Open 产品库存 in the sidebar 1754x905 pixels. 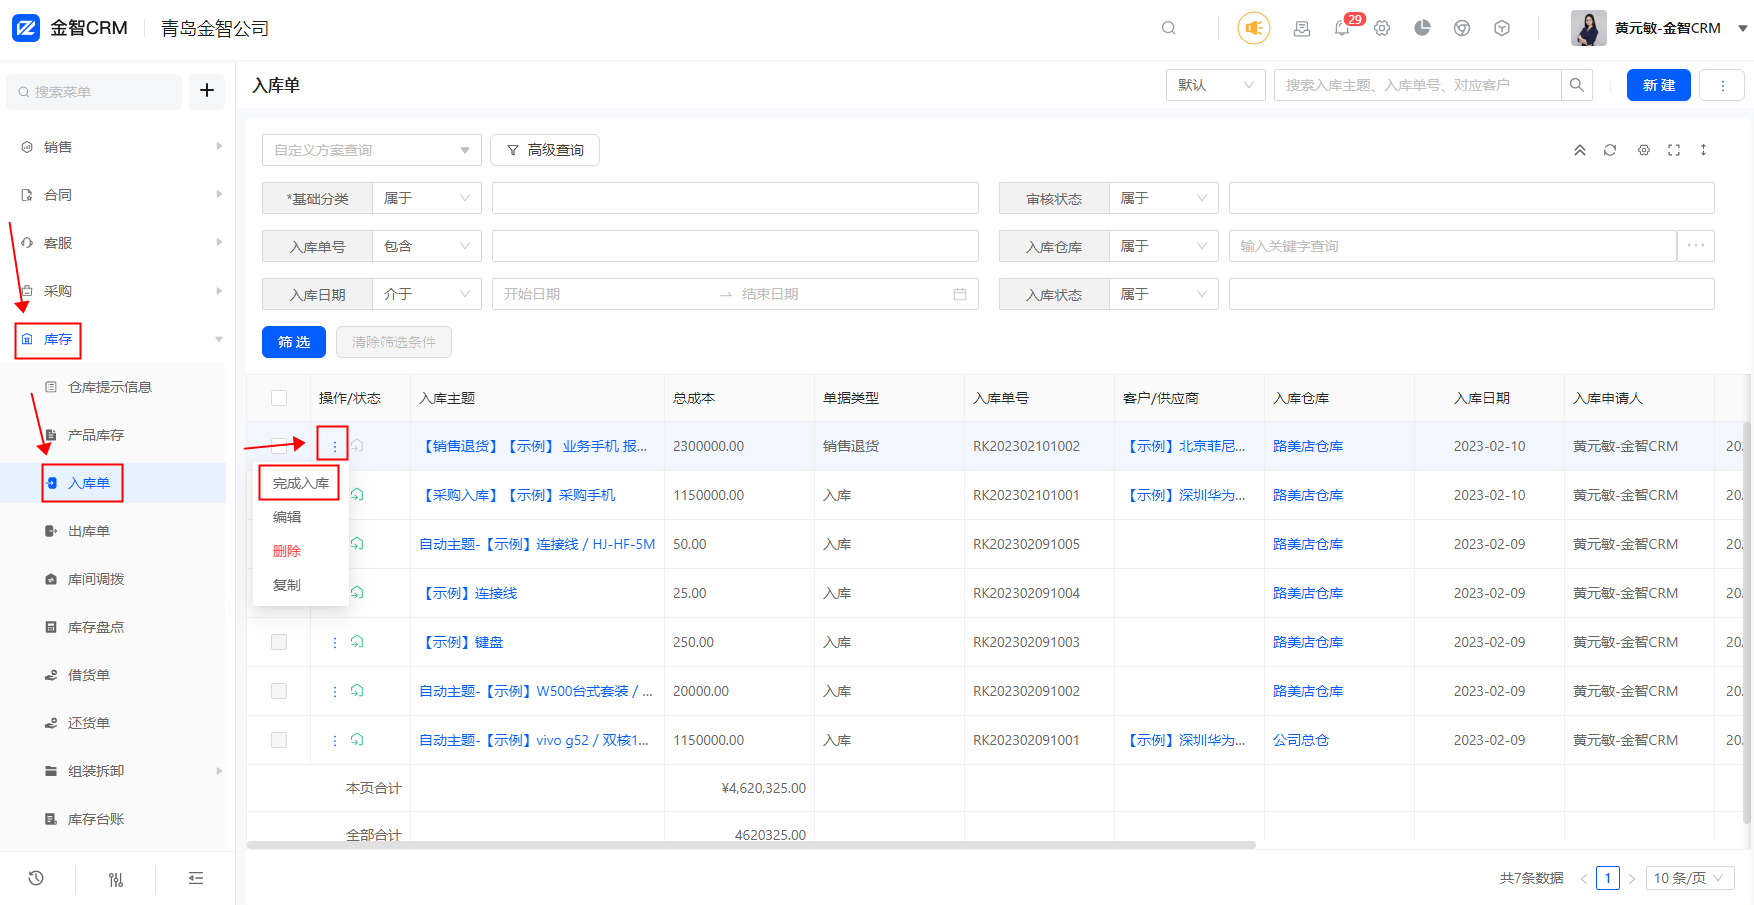[x=96, y=435]
